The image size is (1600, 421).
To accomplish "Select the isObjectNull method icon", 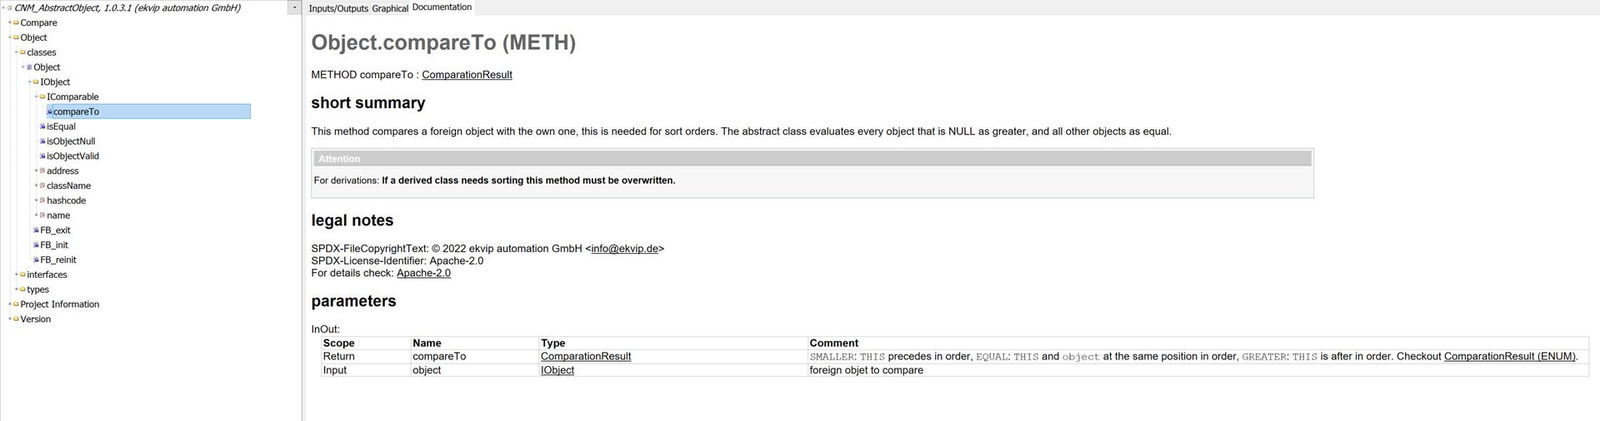I will pyautogui.click(x=43, y=142).
